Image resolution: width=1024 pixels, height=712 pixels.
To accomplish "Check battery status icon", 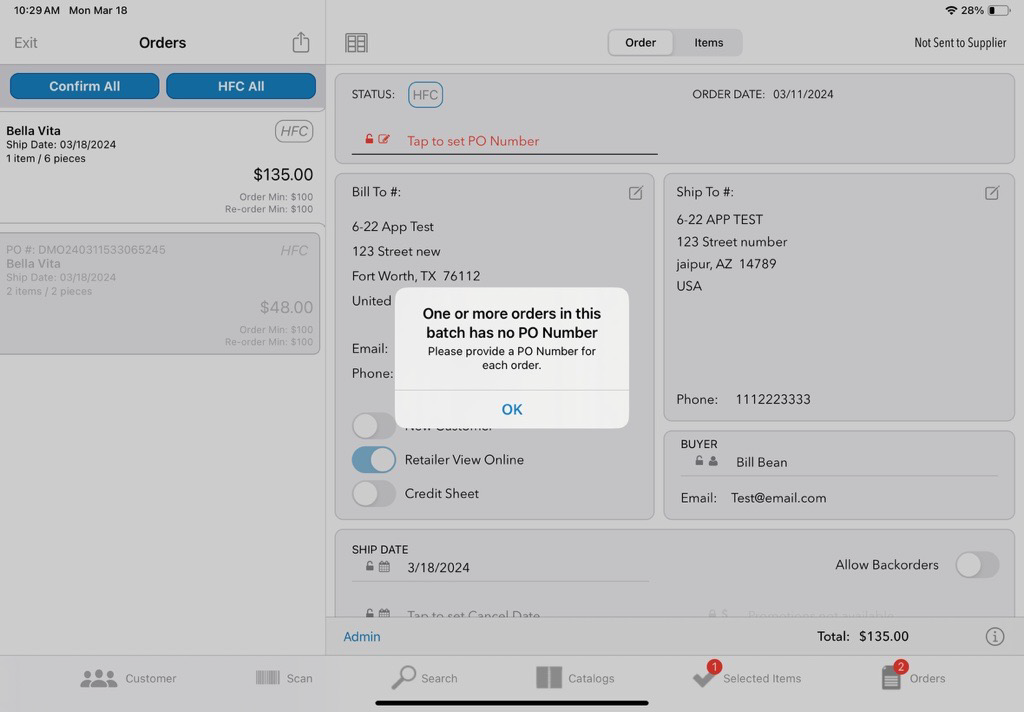I will pyautogui.click(x=998, y=10).
